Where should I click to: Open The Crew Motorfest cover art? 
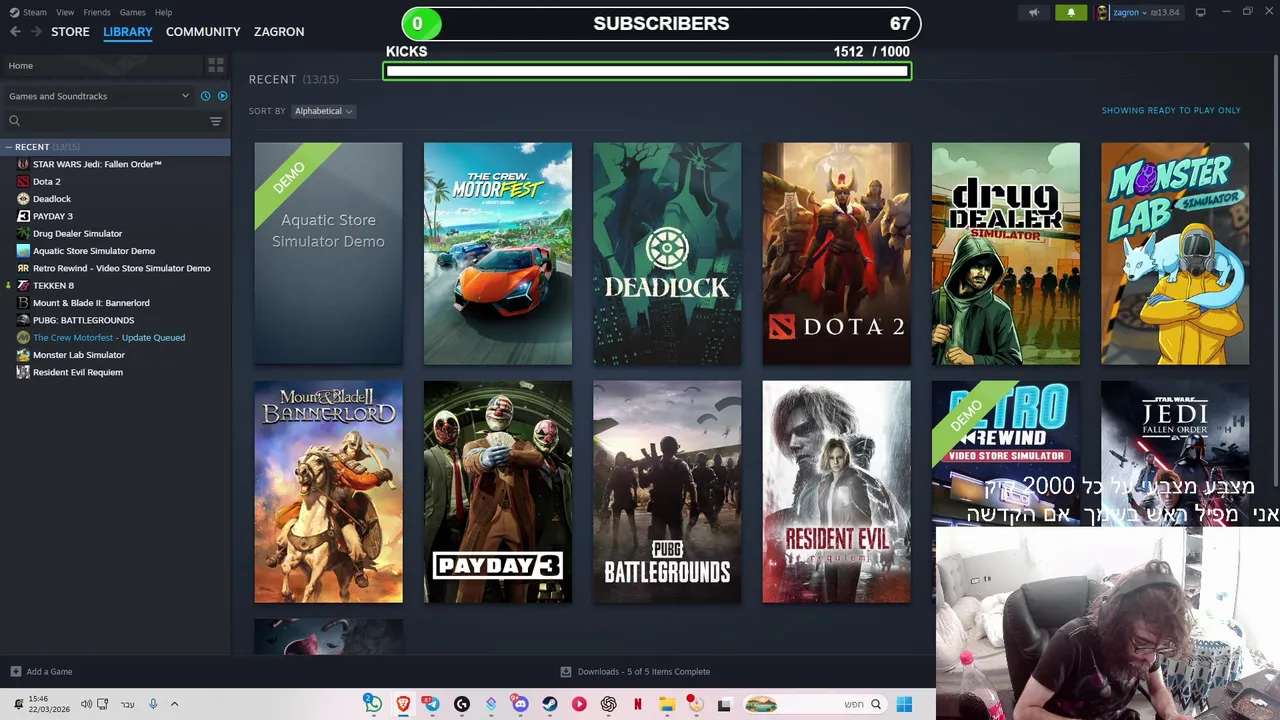498,253
